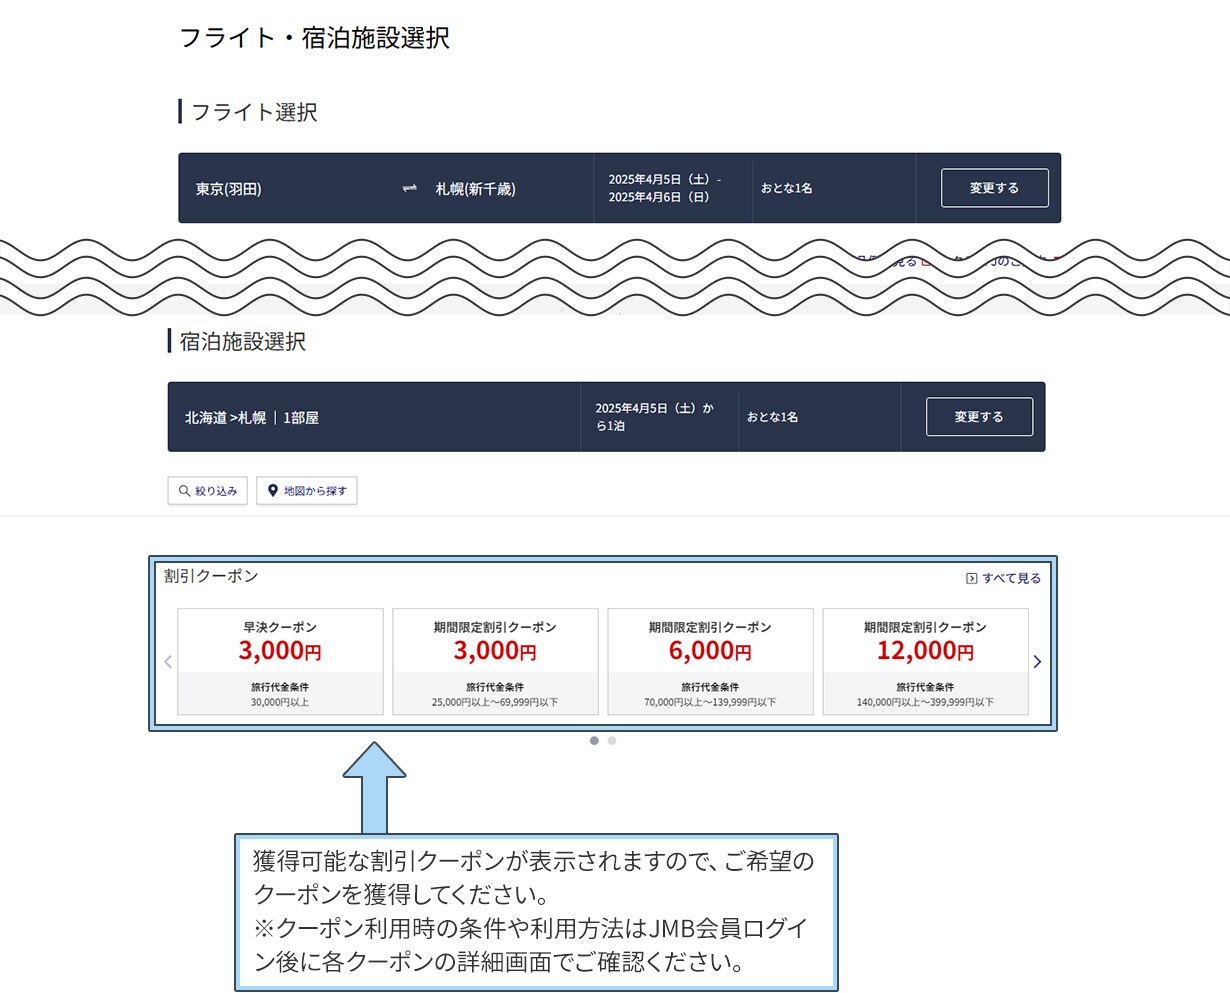Open すべて見る to view all coupons
1230x993 pixels.
point(1003,578)
